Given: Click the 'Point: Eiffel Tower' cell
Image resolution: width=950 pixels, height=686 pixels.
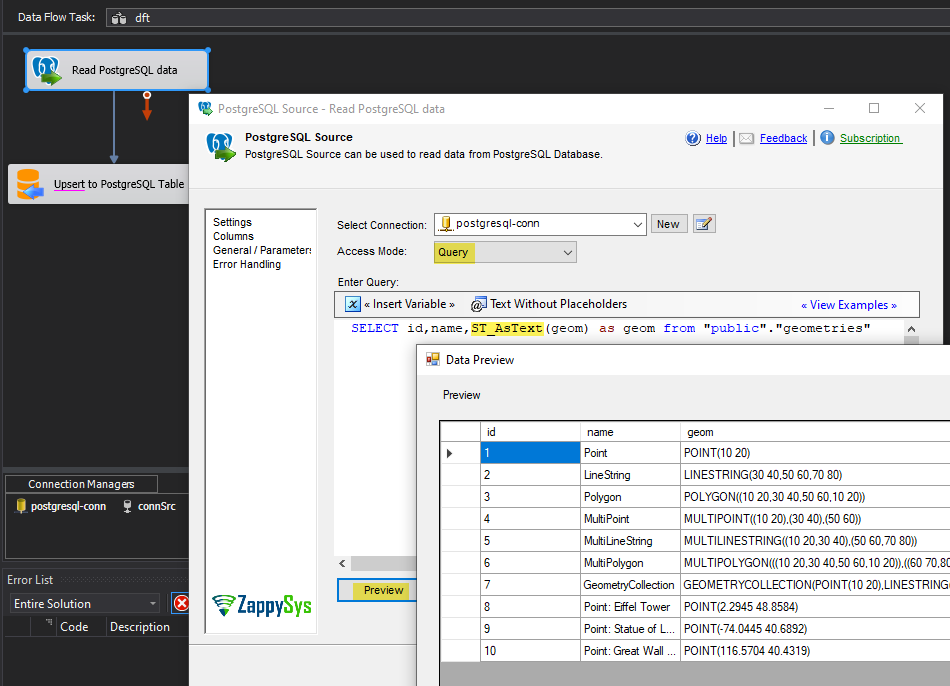Looking at the screenshot, I should point(630,607).
